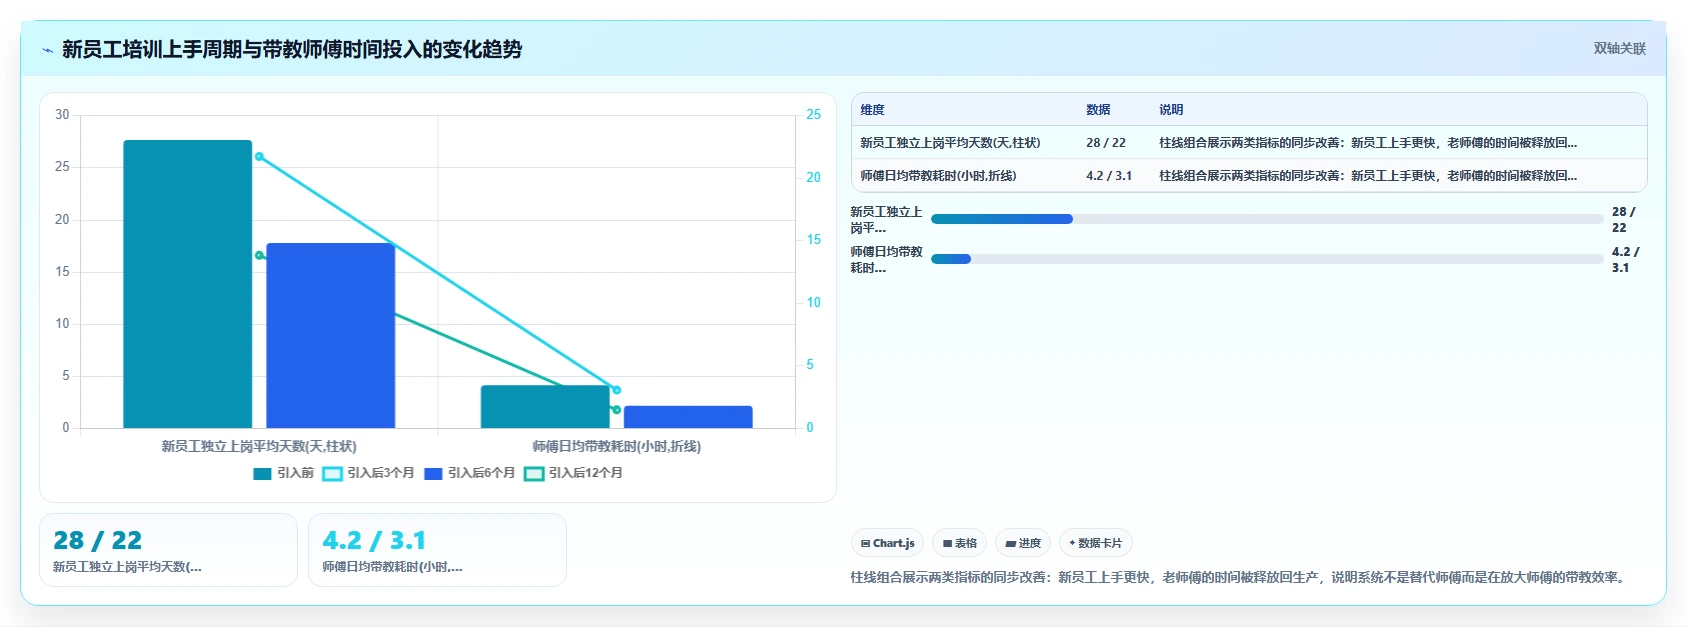Image resolution: width=1687 pixels, height=627 pixels.
Task: Toggle the 引入后12个月 legend entry
Action: [573, 473]
